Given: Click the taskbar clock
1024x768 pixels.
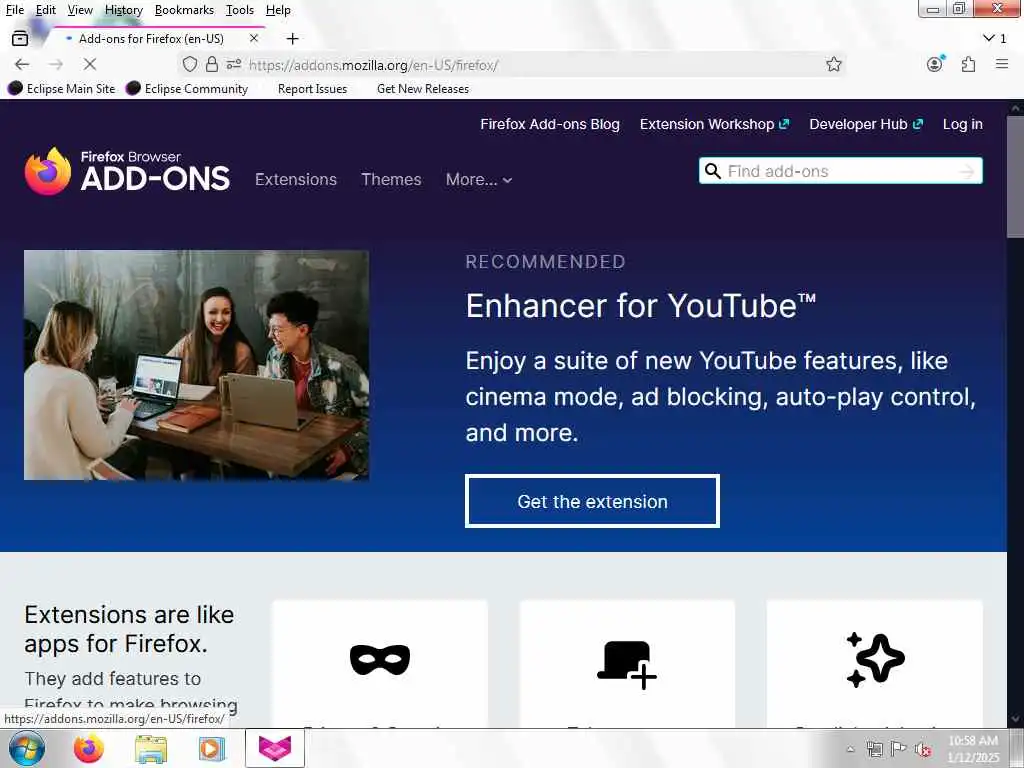Looking at the screenshot, I should (x=973, y=749).
